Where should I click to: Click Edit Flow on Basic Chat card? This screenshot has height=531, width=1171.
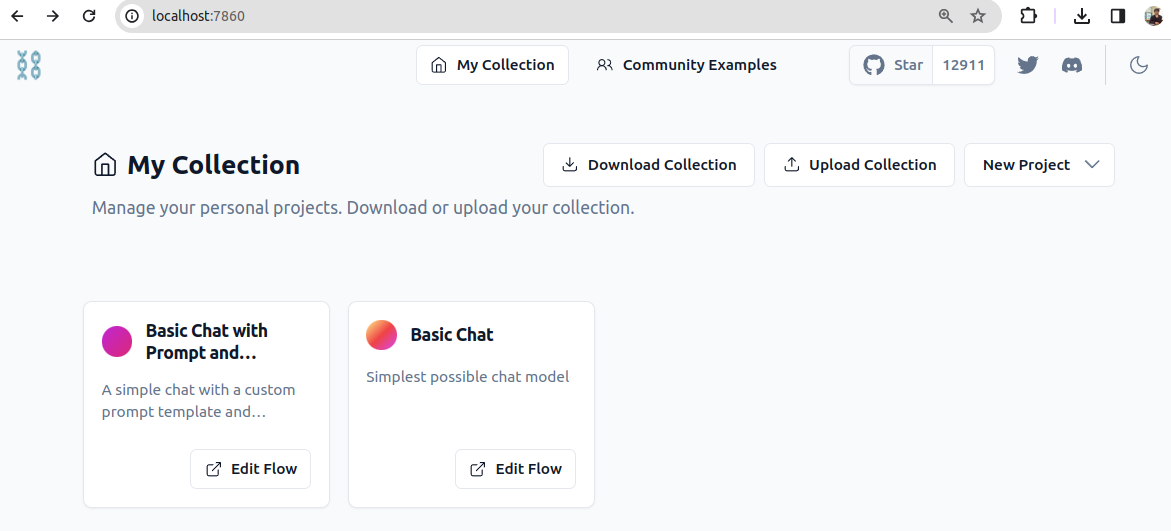tap(515, 469)
